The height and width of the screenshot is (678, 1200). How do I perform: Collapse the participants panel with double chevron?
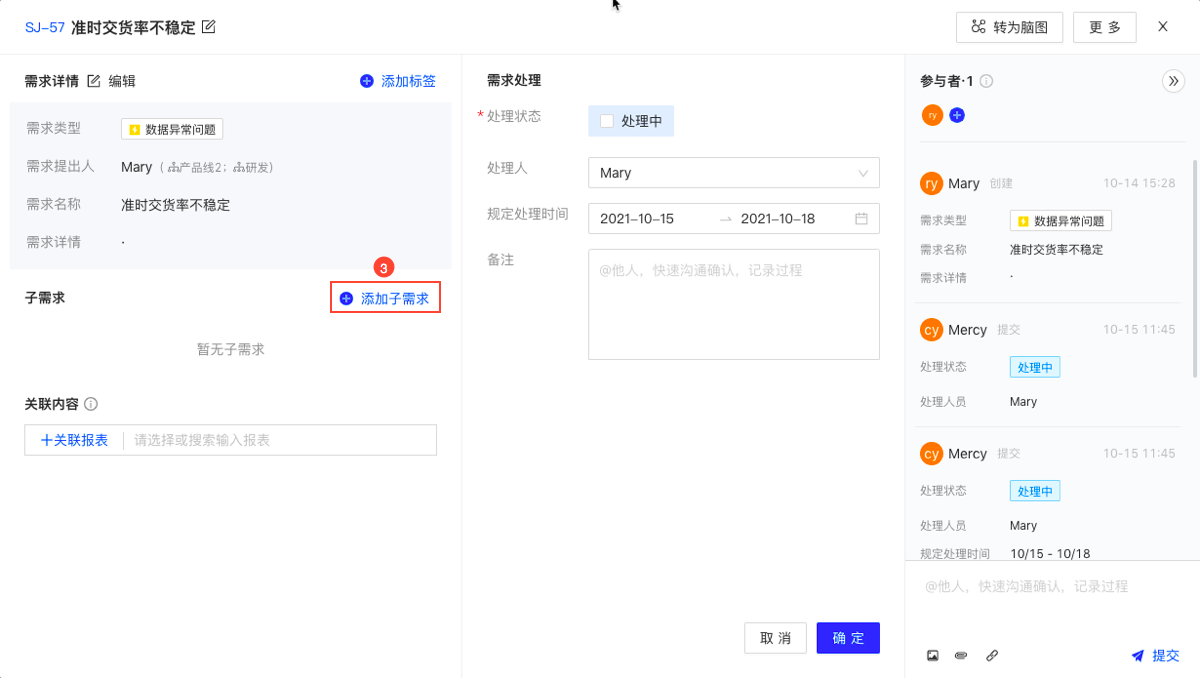pos(1173,82)
